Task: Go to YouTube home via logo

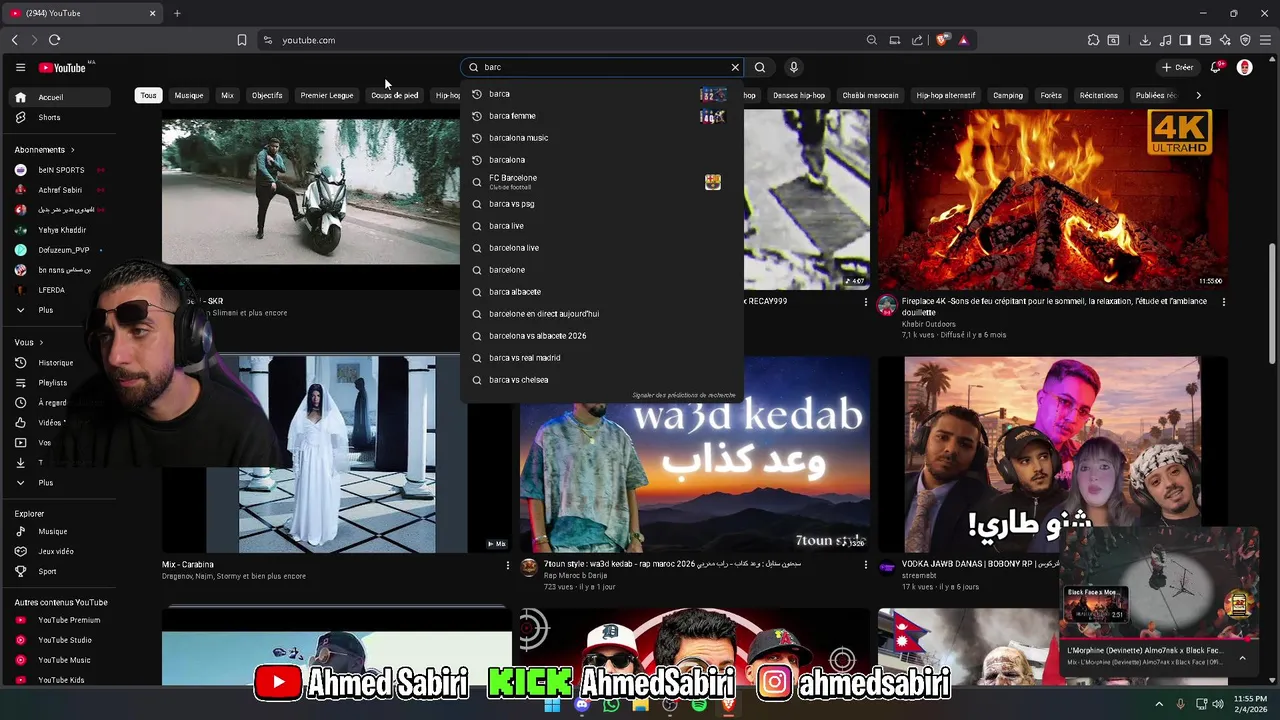Action: [62, 67]
